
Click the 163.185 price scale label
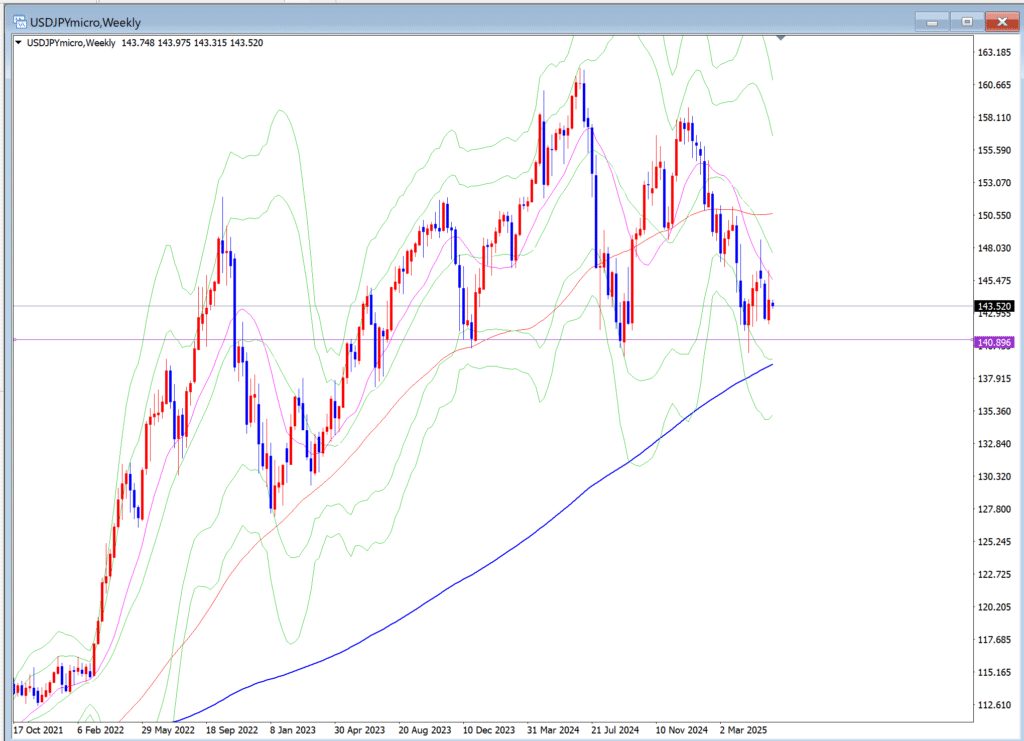pyautogui.click(x=994, y=52)
